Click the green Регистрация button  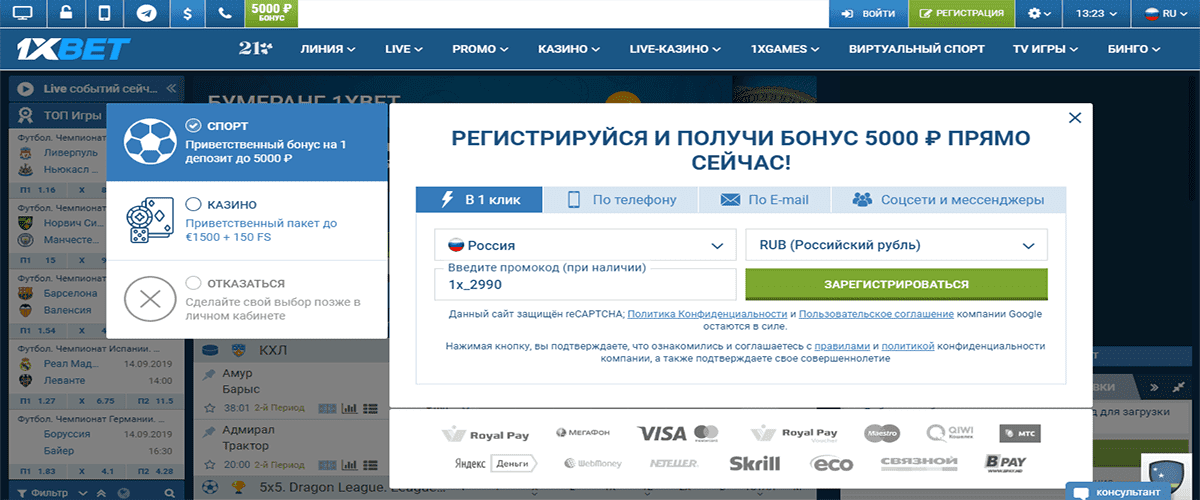[962, 14]
